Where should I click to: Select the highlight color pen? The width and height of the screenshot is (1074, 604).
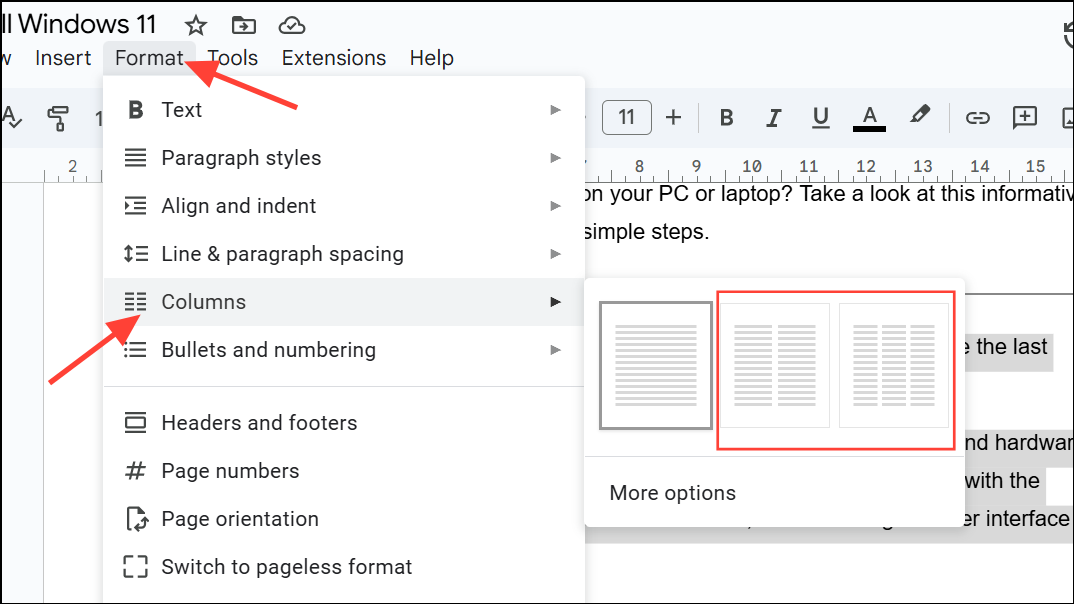click(920, 117)
